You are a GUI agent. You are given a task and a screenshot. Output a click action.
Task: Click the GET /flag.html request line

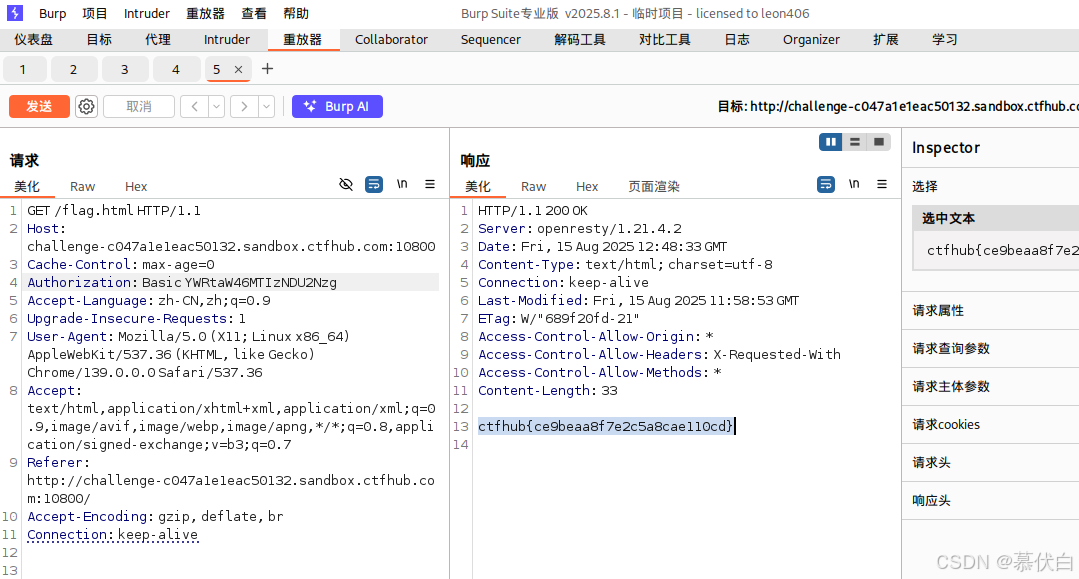[x=114, y=211]
